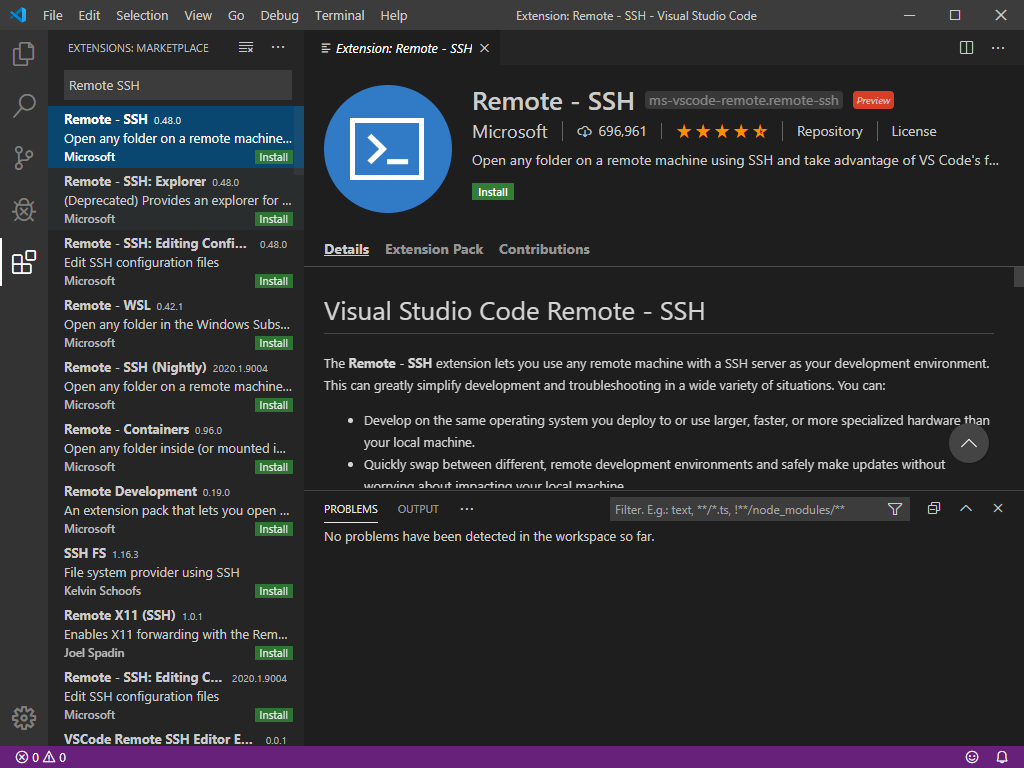Image resolution: width=1024 pixels, height=768 pixels.
Task: Open the editor actions overflow menu
Action: coord(997,47)
